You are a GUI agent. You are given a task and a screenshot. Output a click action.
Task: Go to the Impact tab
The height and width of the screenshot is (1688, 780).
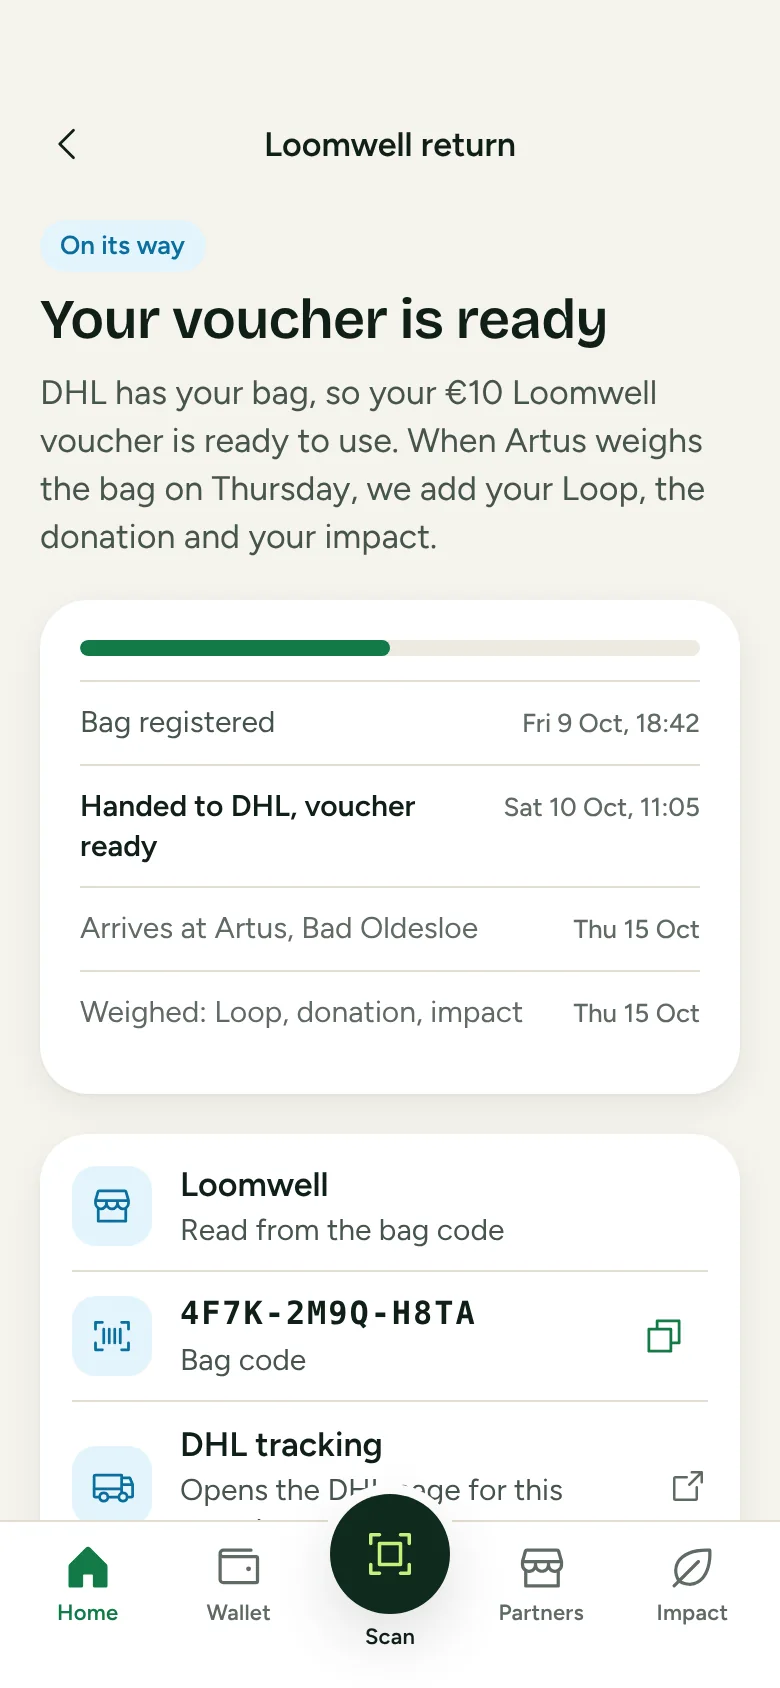tap(691, 1584)
